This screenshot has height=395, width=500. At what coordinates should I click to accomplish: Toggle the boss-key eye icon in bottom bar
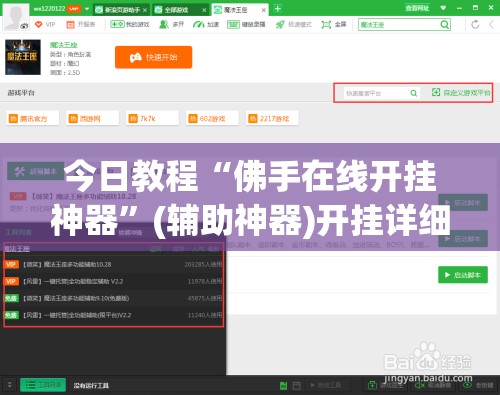point(468,385)
